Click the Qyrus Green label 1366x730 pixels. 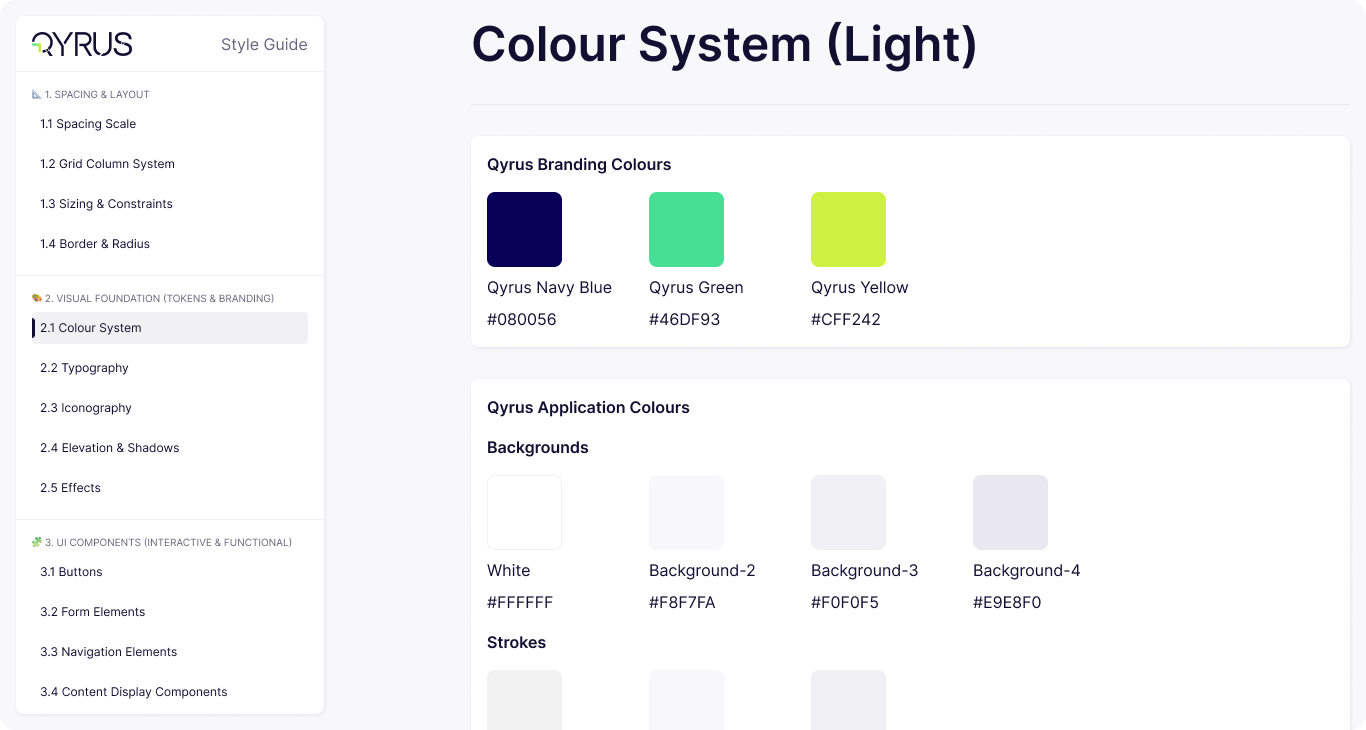696,288
